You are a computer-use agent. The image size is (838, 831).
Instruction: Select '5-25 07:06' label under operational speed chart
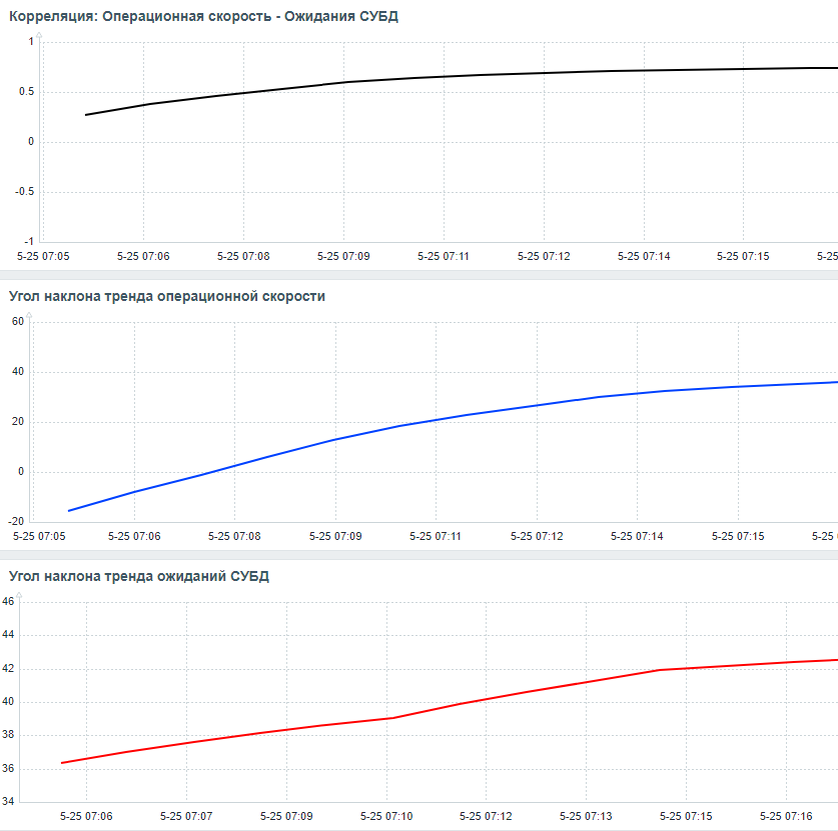[x=134, y=537]
